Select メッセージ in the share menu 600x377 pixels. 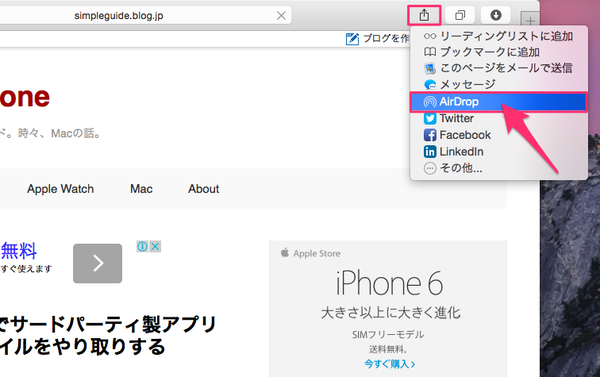(498, 84)
